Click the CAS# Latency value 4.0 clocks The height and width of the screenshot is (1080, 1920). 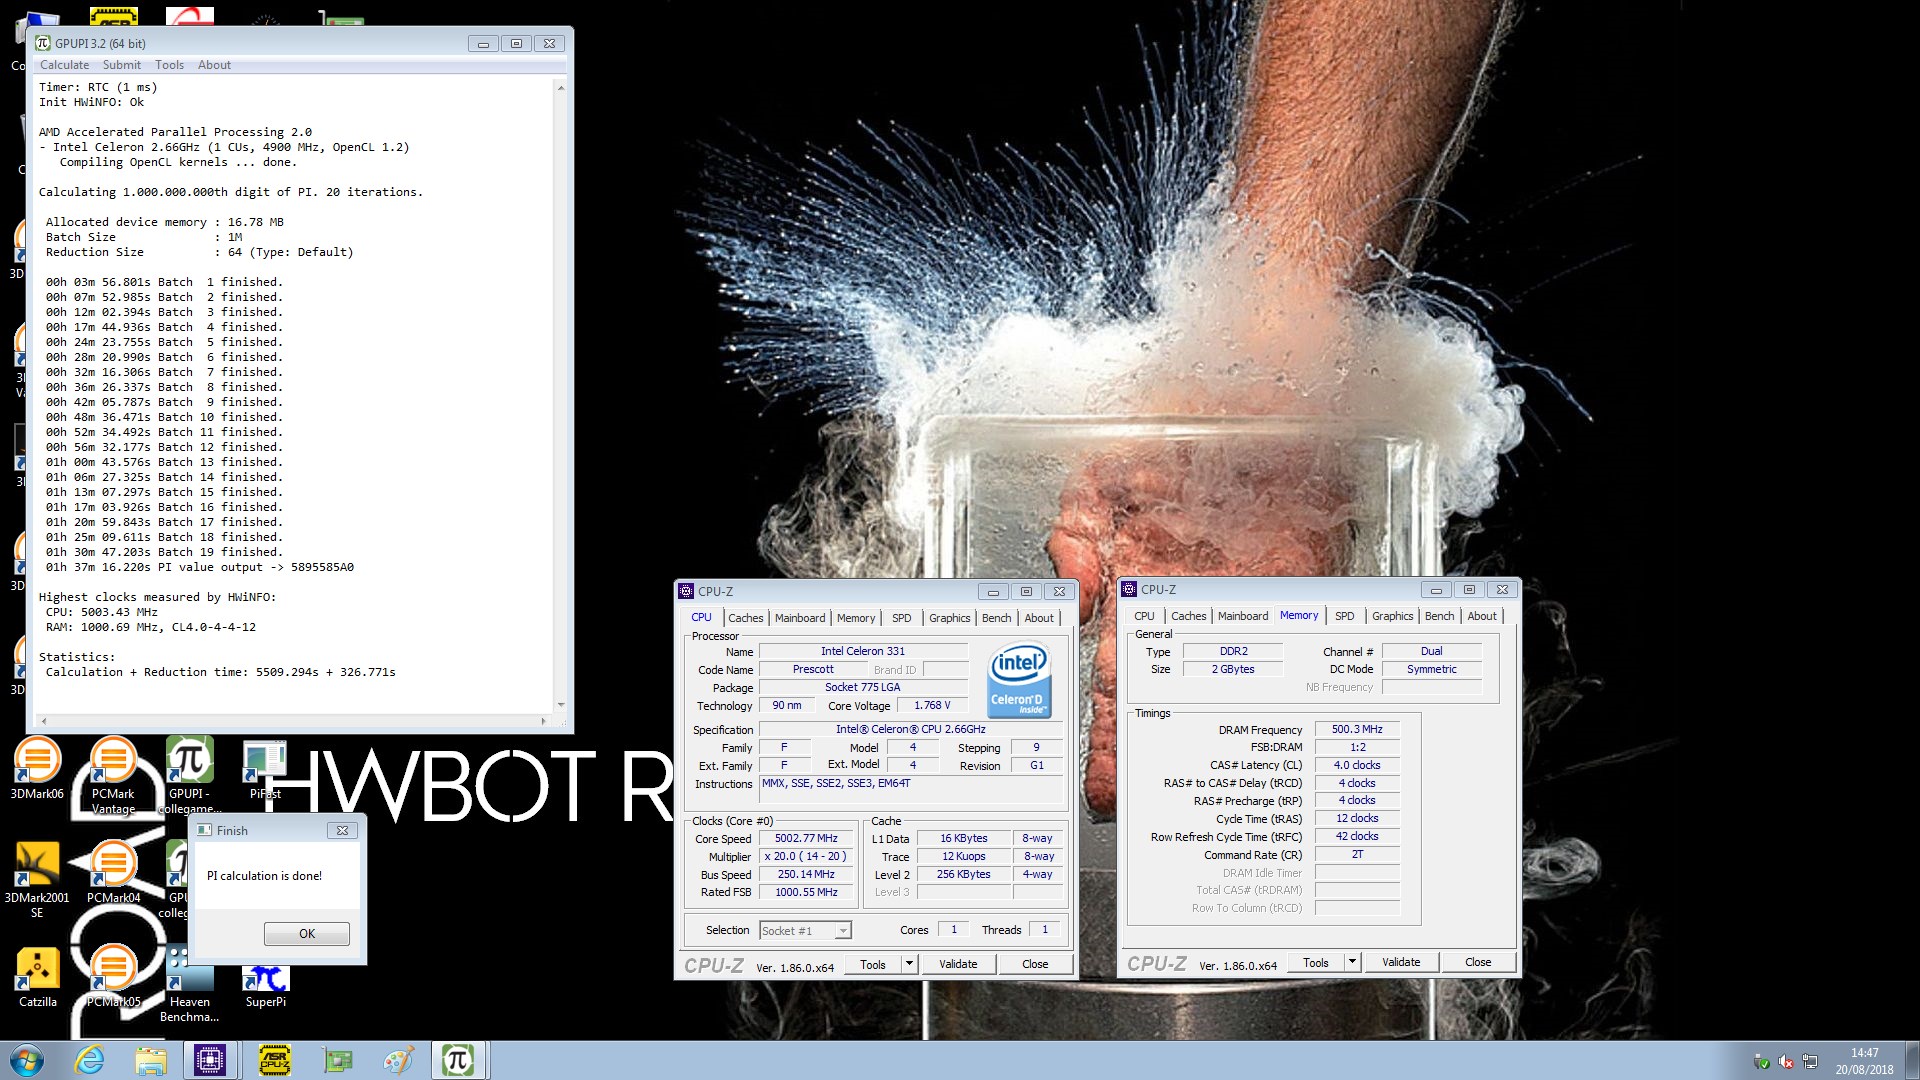coord(1357,765)
